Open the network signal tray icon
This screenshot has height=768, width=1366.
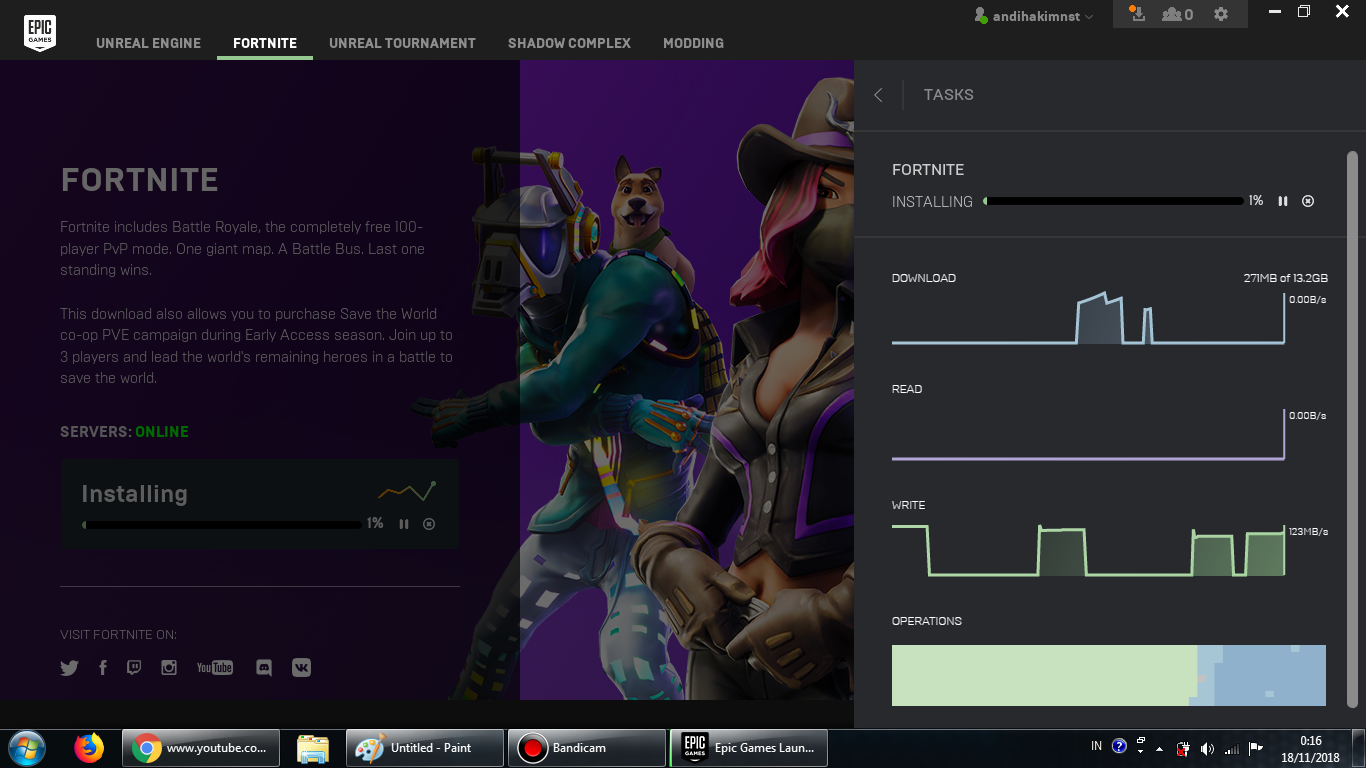(x=1232, y=748)
